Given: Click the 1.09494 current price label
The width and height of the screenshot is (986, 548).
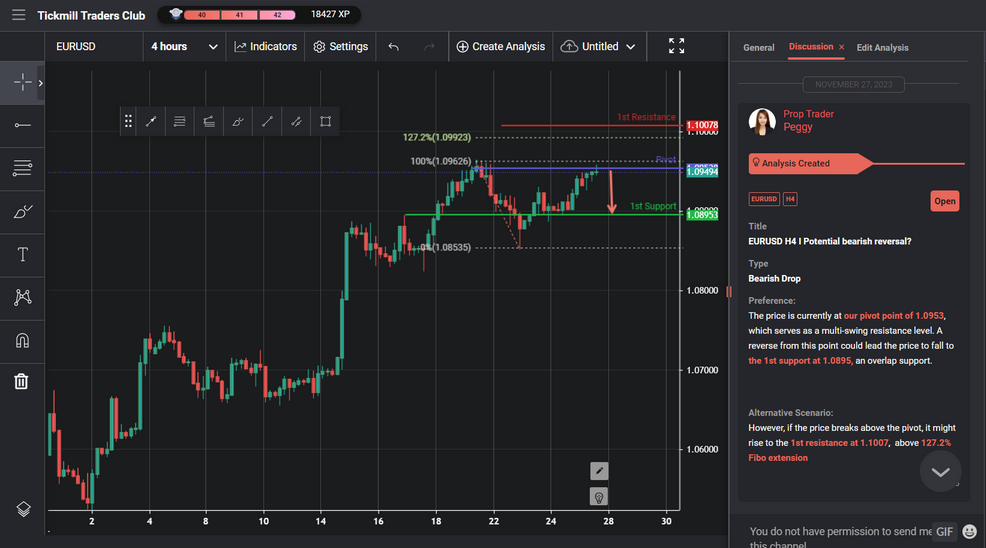Looking at the screenshot, I should coord(702,172).
